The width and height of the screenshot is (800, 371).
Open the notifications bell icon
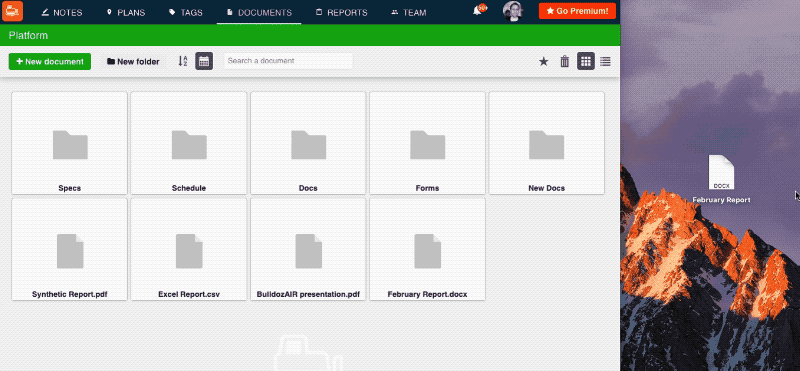point(478,11)
